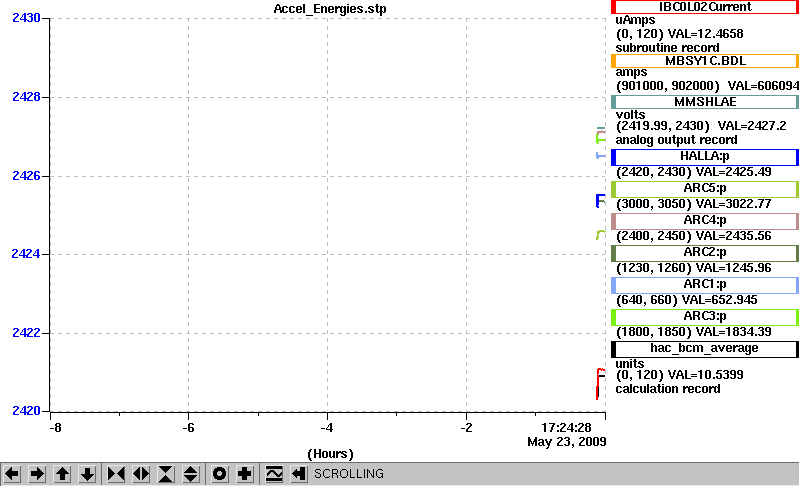Click the red IBC0L02Current trace on graph
This screenshot has height=486, width=799.
(x=598, y=382)
